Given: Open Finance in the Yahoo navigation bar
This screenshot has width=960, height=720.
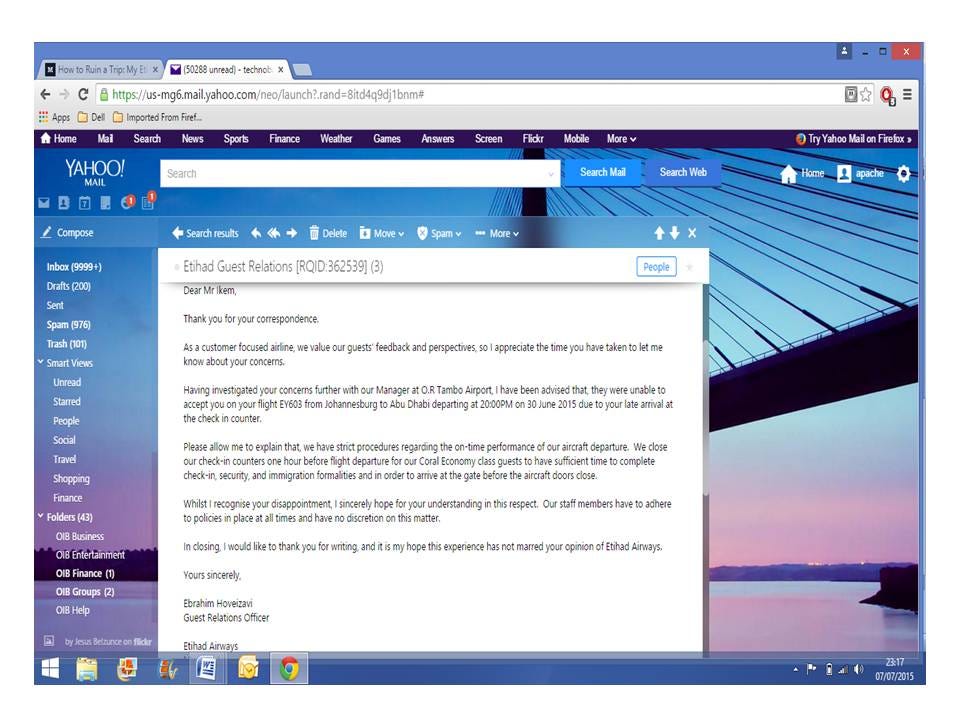Looking at the screenshot, I should (x=284, y=139).
